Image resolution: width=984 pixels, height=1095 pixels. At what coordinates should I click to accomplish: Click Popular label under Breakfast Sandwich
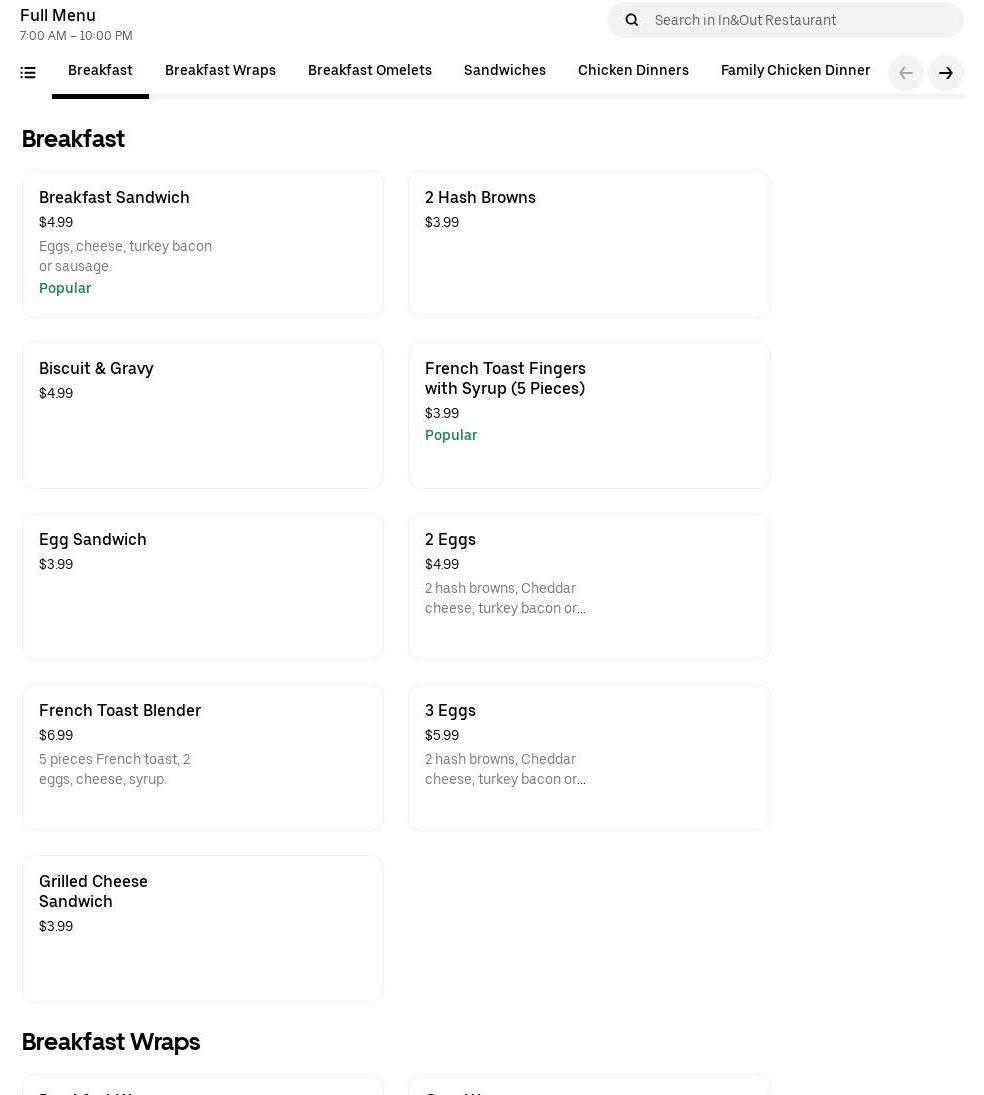pos(65,288)
